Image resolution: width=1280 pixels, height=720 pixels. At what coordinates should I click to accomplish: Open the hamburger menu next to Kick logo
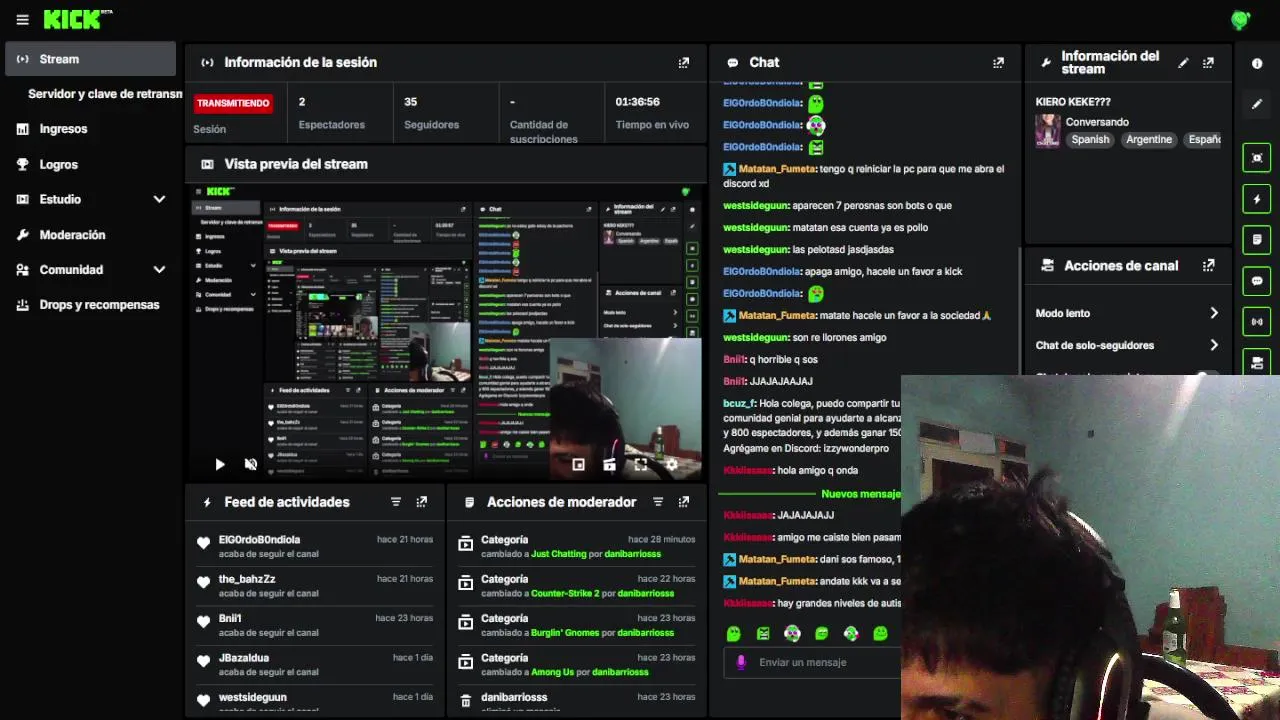click(22, 20)
